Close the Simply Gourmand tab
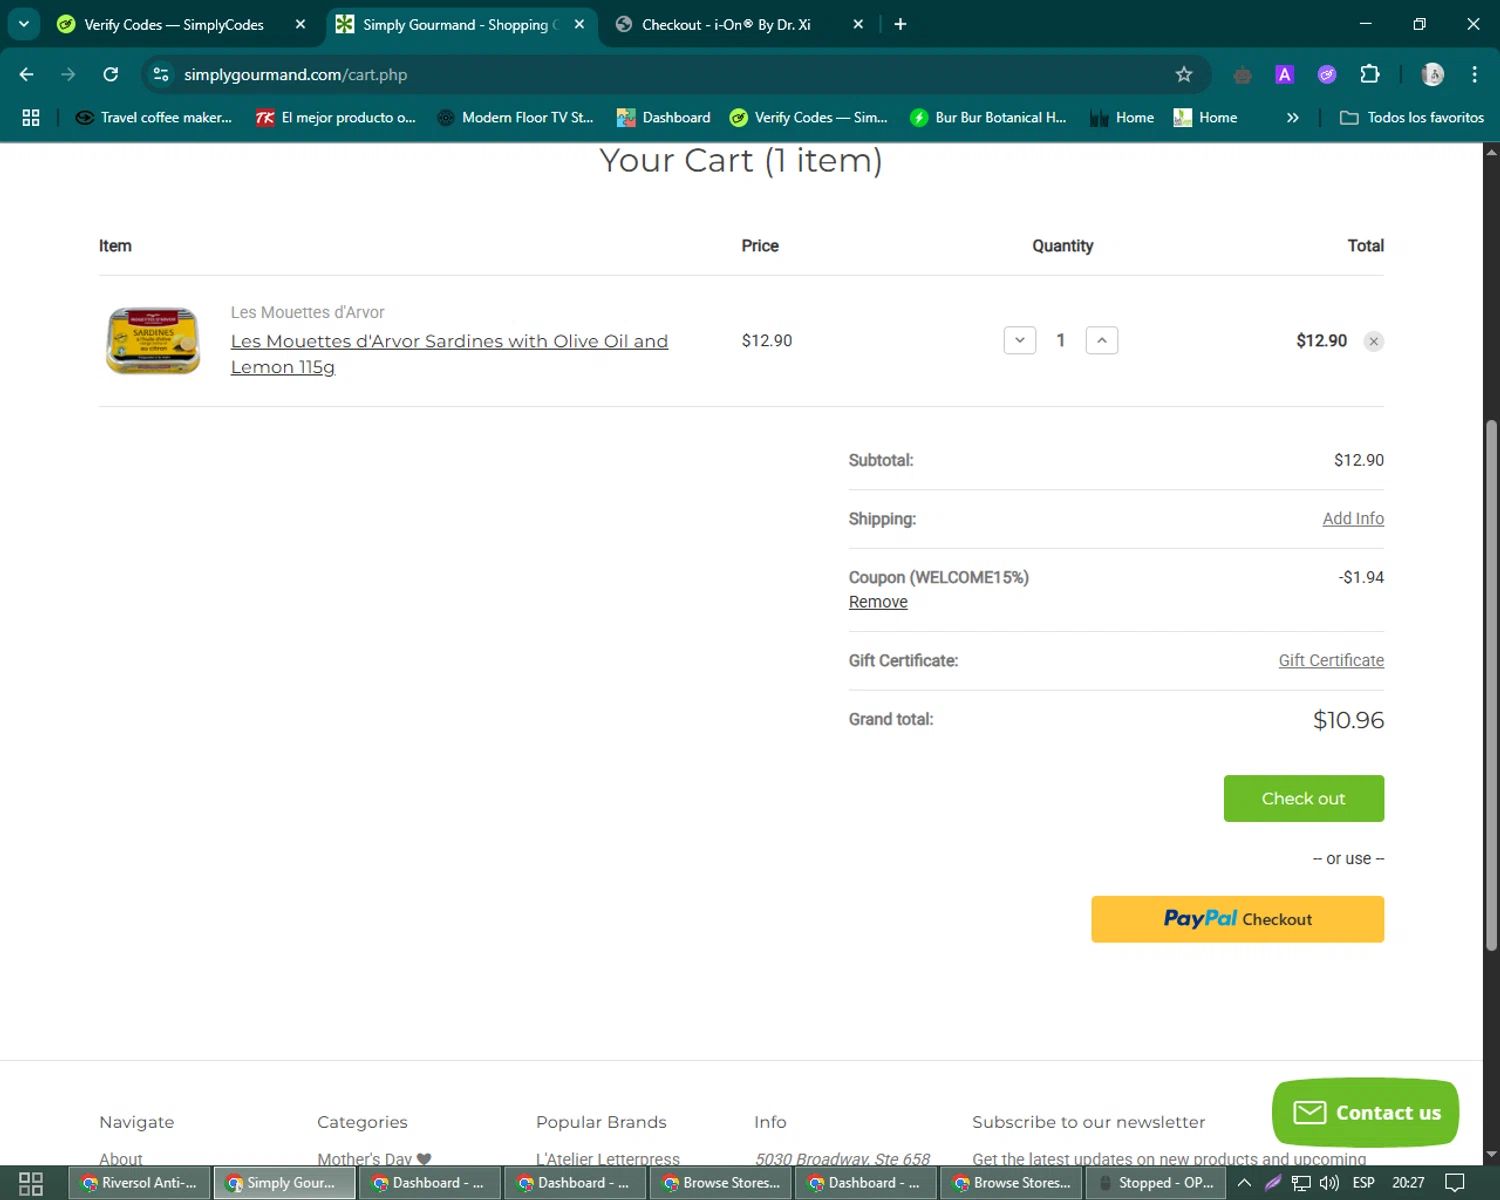The image size is (1500, 1200). [579, 24]
